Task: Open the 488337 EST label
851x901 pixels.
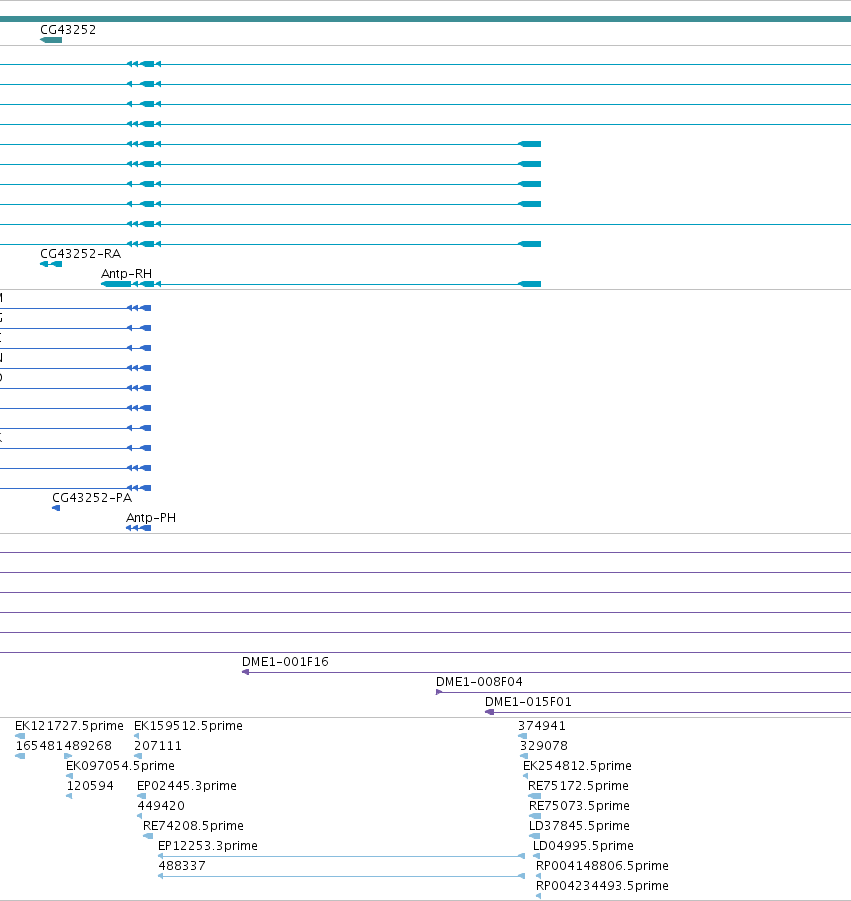Action: tap(182, 865)
